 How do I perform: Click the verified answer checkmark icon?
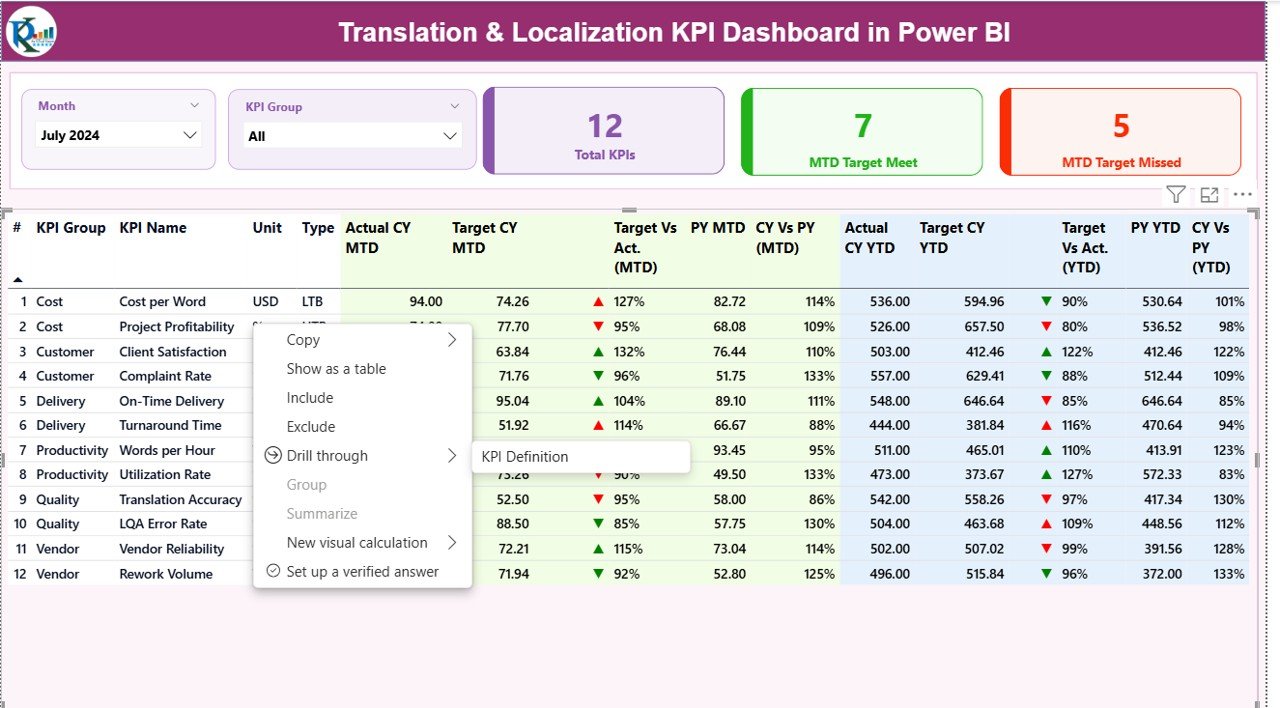pyautogui.click(x=273, y=571)
